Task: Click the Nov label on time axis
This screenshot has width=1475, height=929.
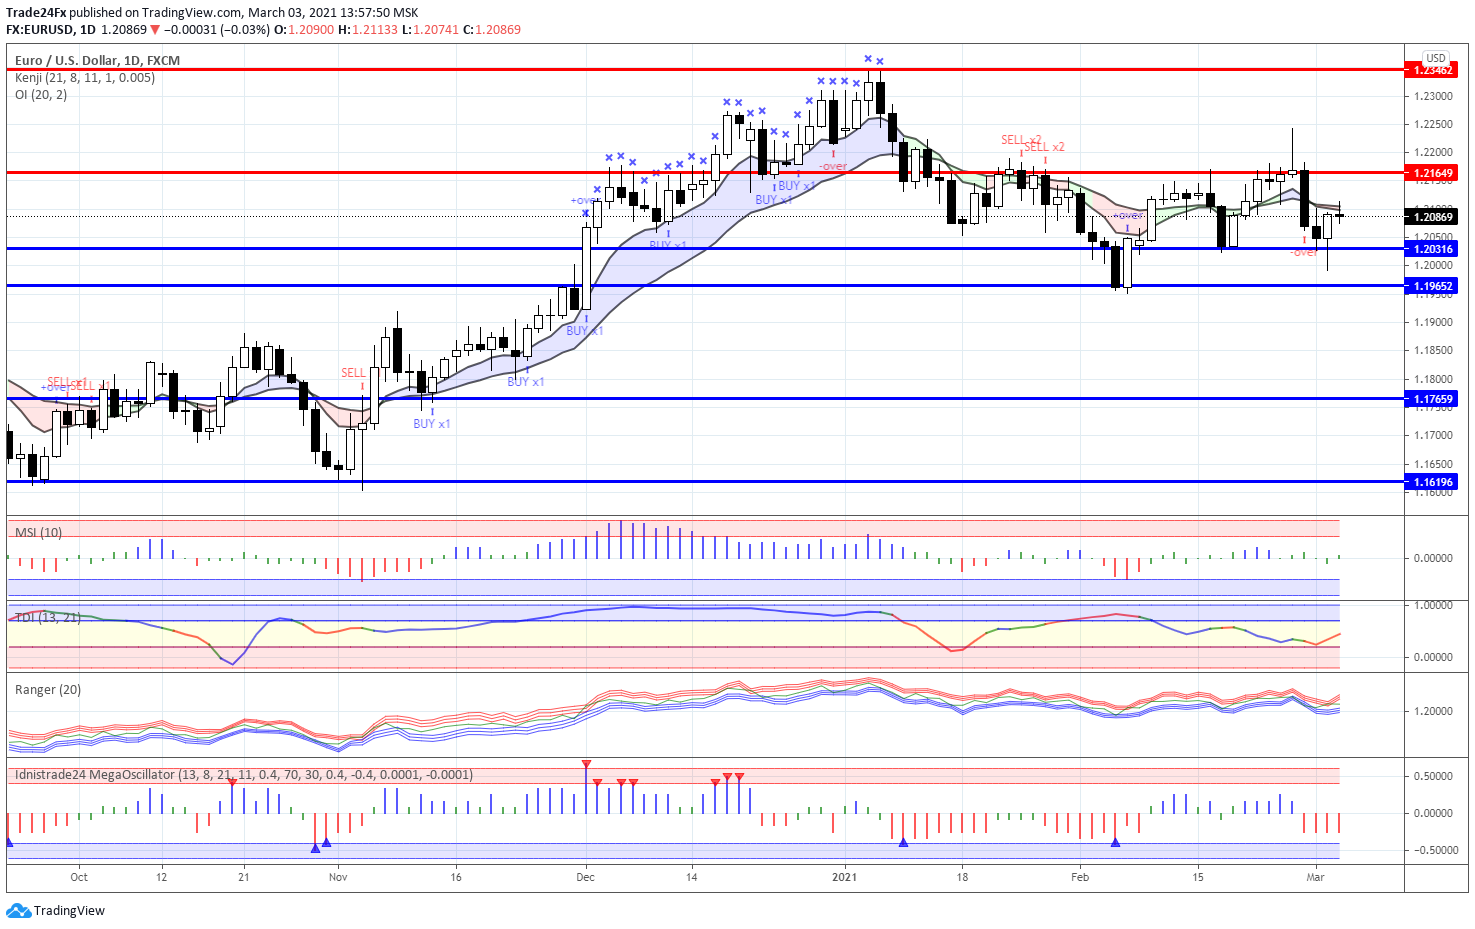Action: [338, 877]
